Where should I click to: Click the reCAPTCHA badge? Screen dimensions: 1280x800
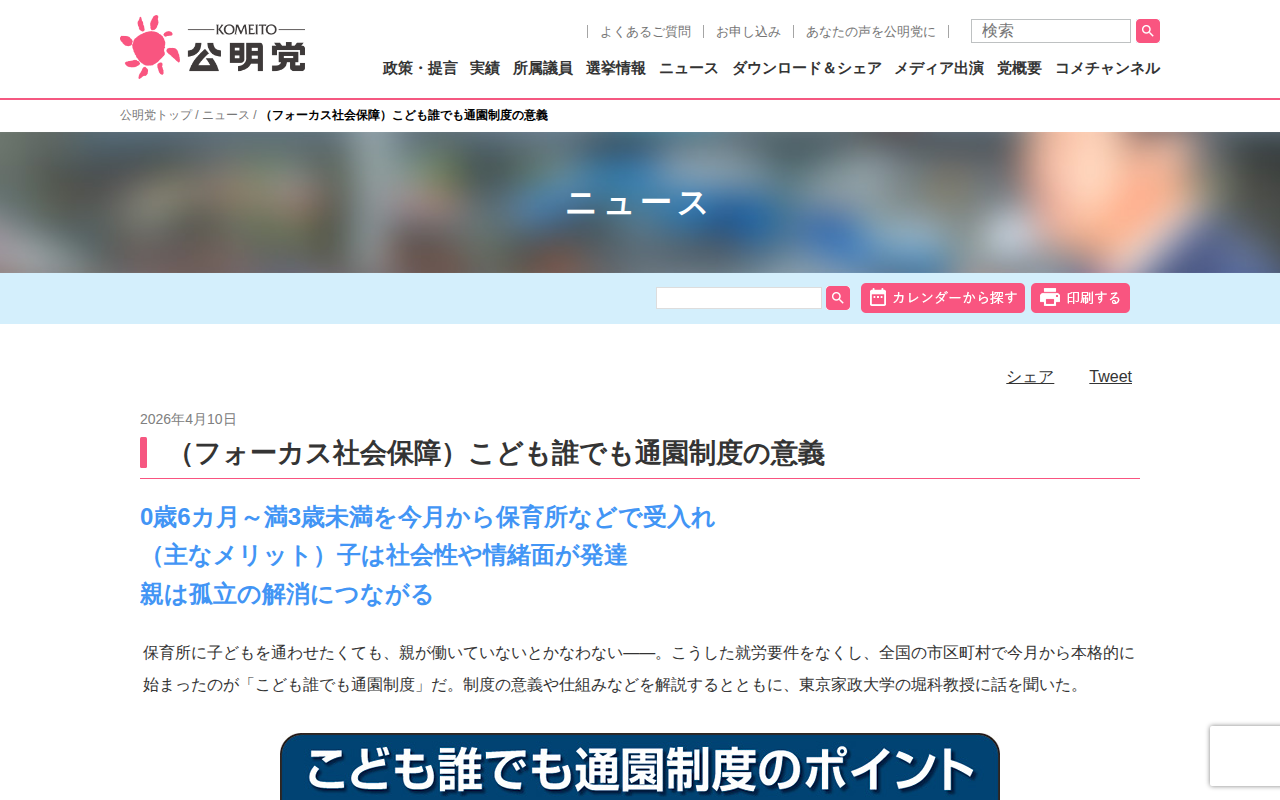tap(1245, 756)
